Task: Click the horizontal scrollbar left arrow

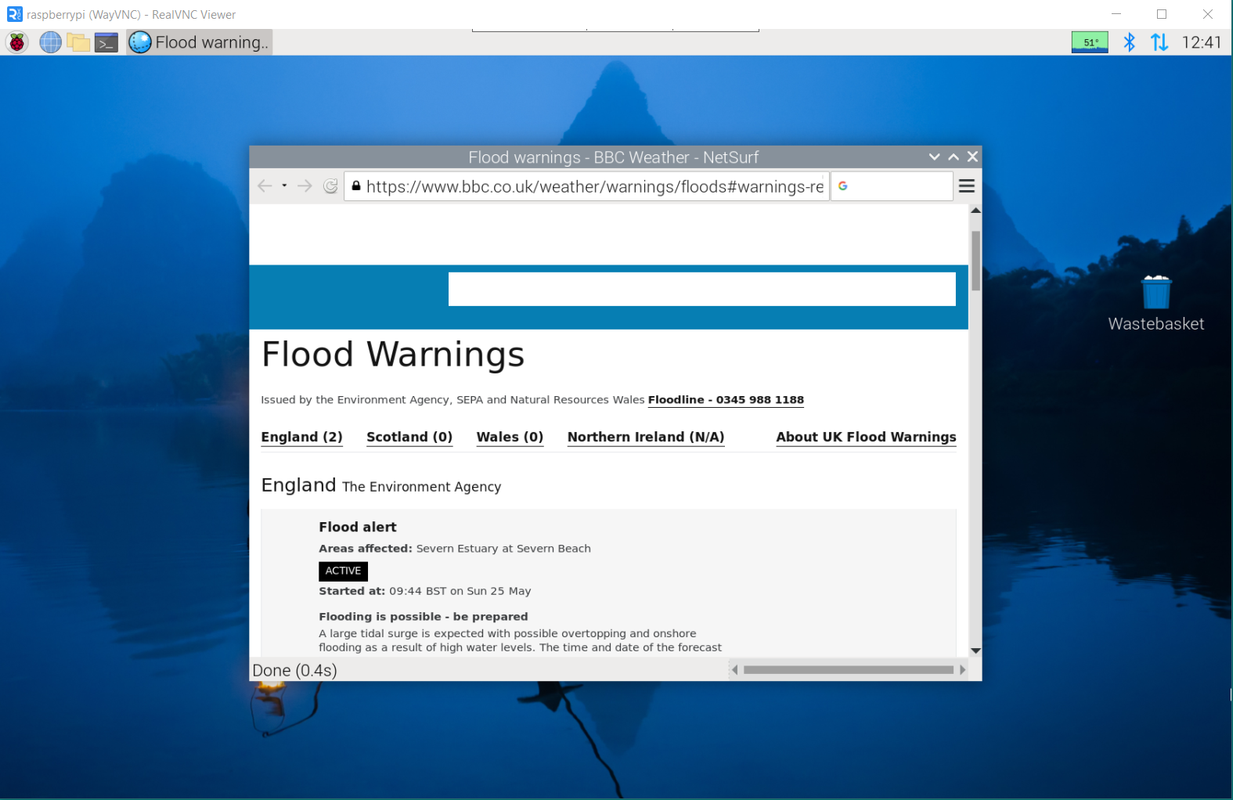Action: [x=735, y=670]
